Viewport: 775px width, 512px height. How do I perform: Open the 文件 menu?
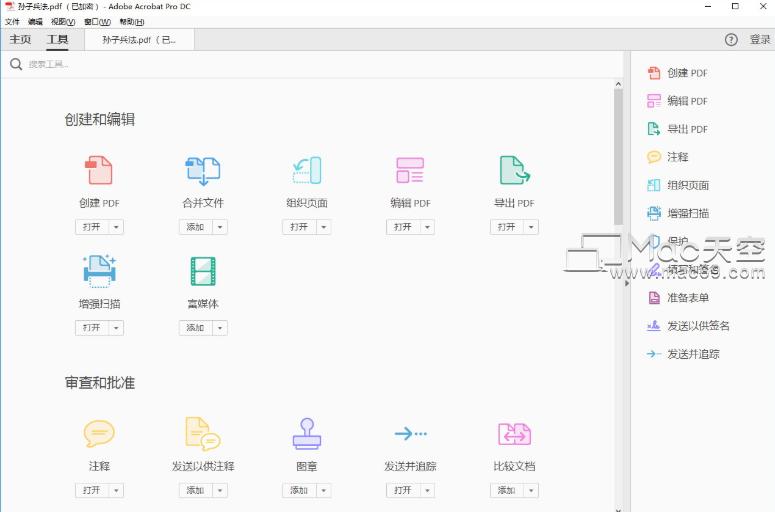12,22
